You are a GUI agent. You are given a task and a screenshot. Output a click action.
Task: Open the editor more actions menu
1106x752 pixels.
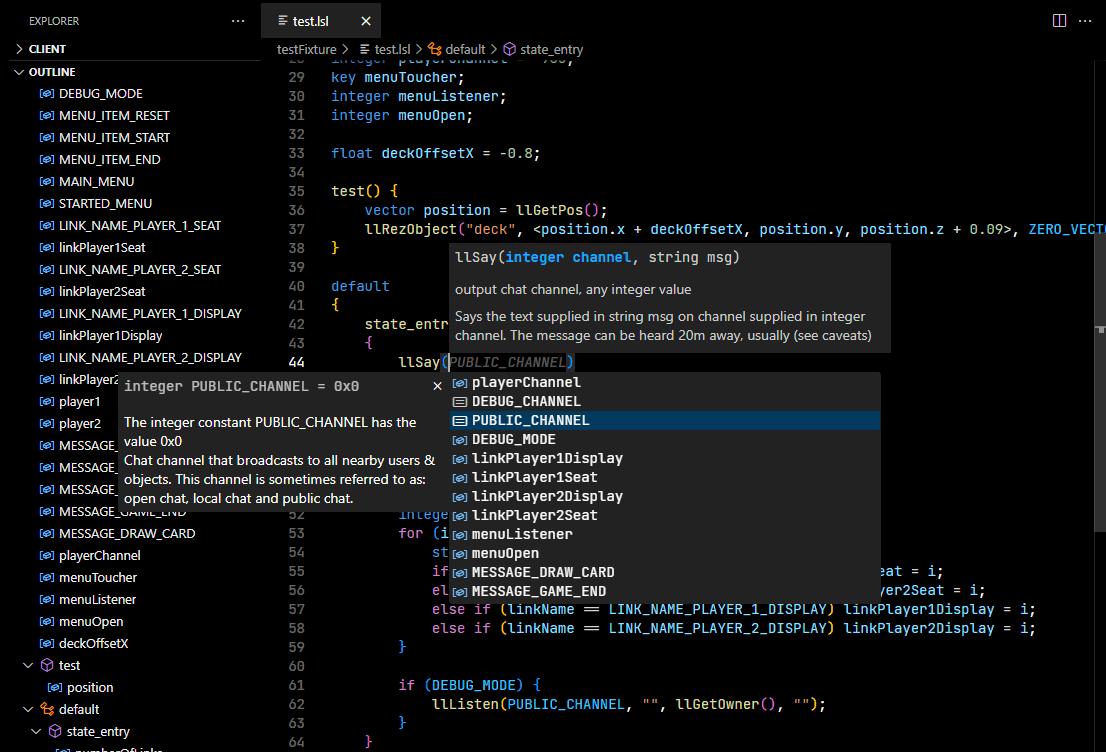(1086, 20)
